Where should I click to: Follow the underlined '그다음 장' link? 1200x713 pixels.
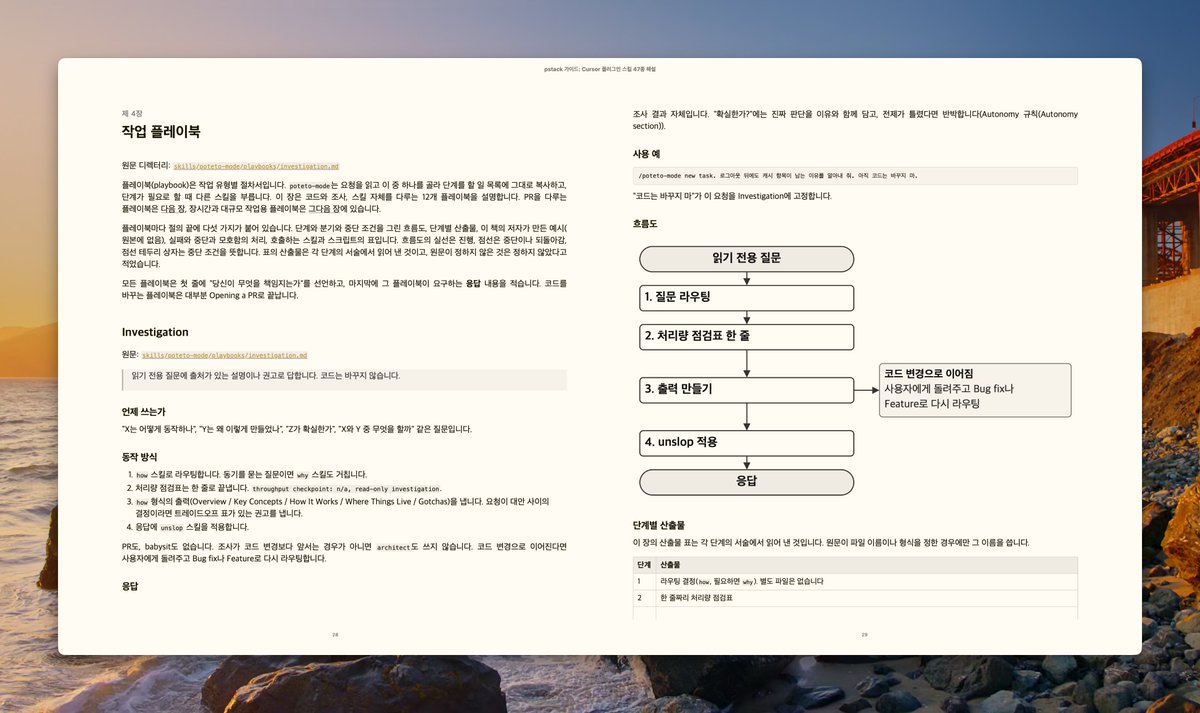[325, 209]
